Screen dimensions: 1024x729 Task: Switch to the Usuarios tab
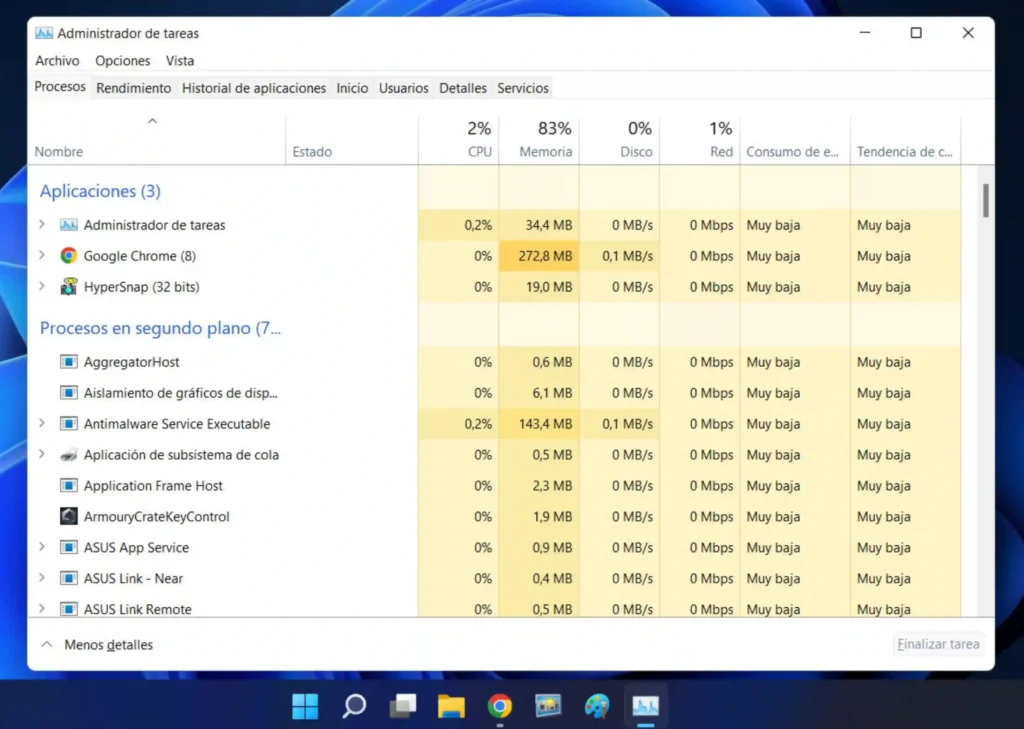pos(404,88)
